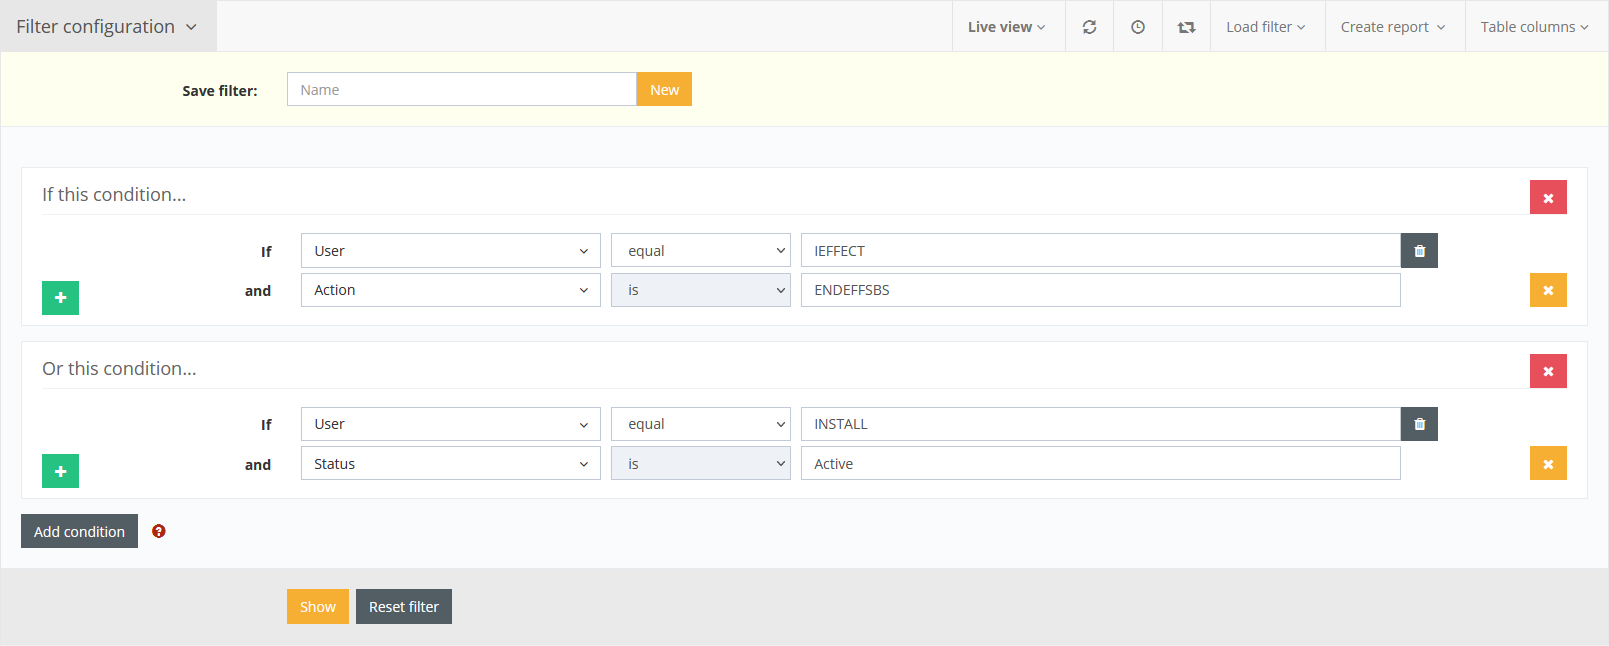Click the orange Show button
The width and height of the screenshot is (1609, 646).
pos(317,607)
